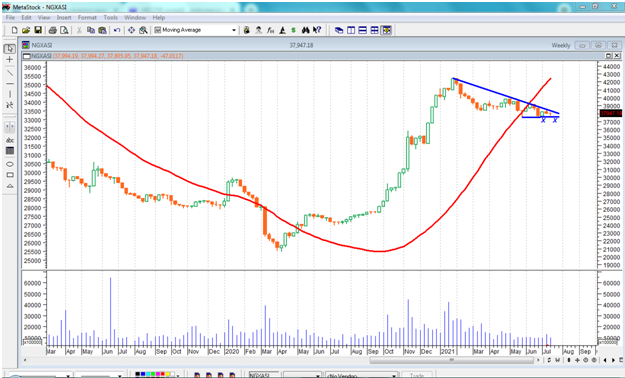Click the Weekly periodicity label
Screen dimensions: 625x378
561,45
